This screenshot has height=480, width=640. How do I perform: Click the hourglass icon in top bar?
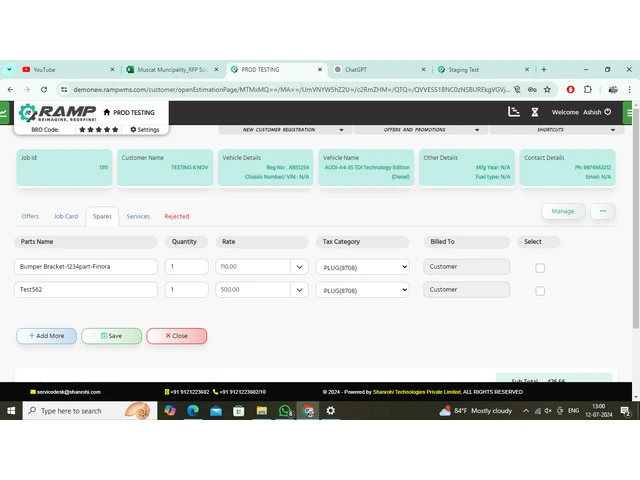535,112
